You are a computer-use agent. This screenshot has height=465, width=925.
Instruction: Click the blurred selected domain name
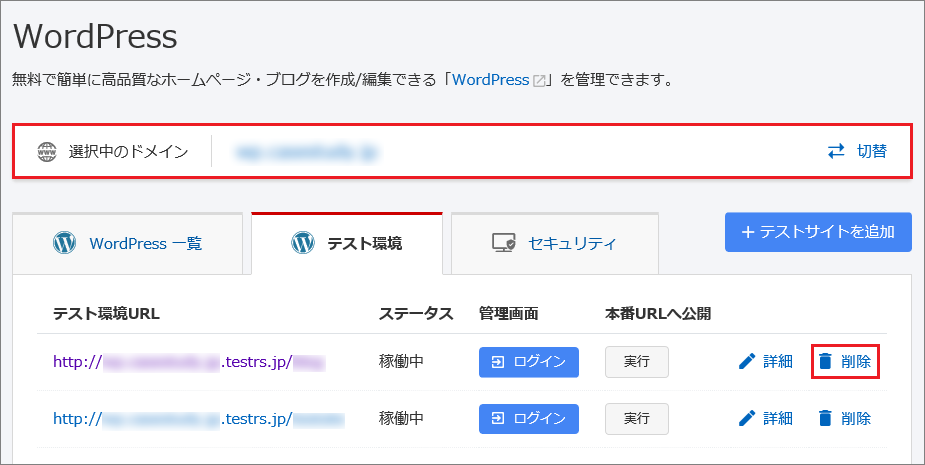pyautogui.click(x=306, y=152)
